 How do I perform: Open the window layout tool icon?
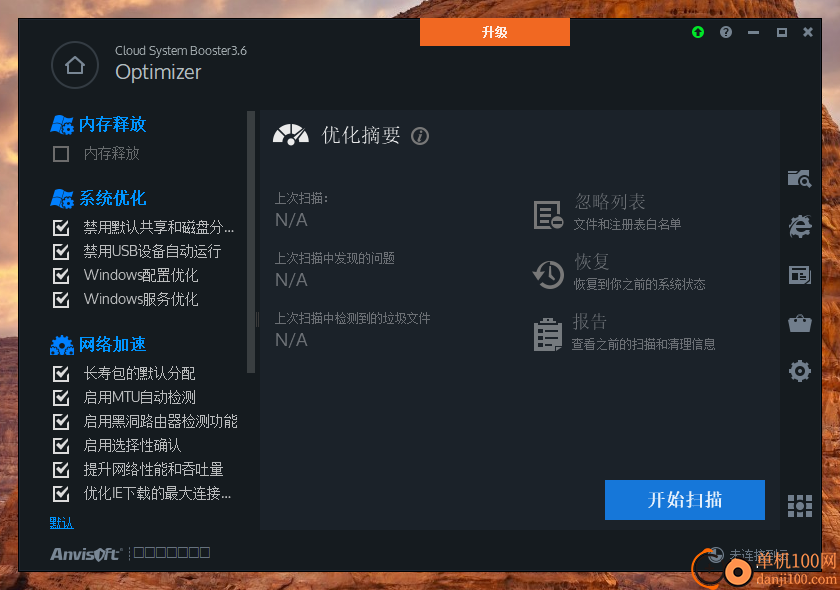pyautogui.click(x=799, y=275)
